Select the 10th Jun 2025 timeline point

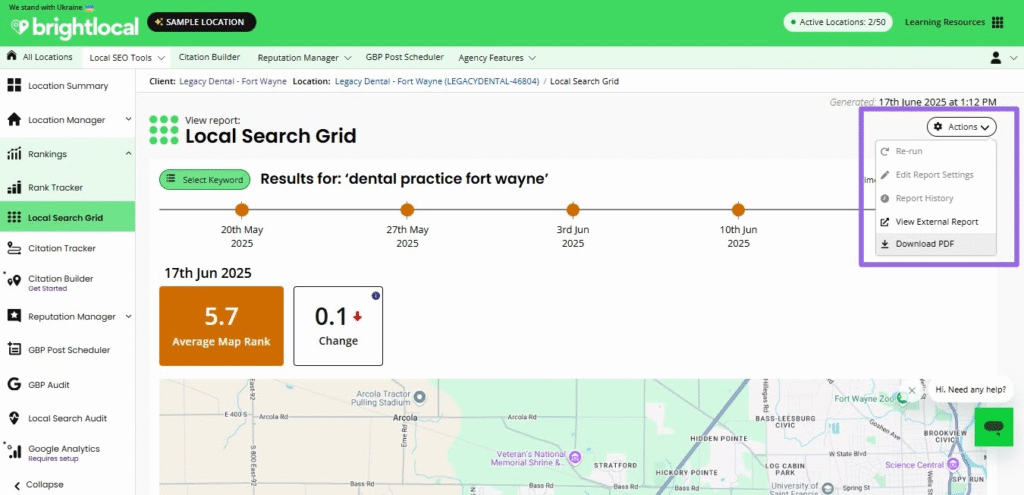click(x=739, y=210)
